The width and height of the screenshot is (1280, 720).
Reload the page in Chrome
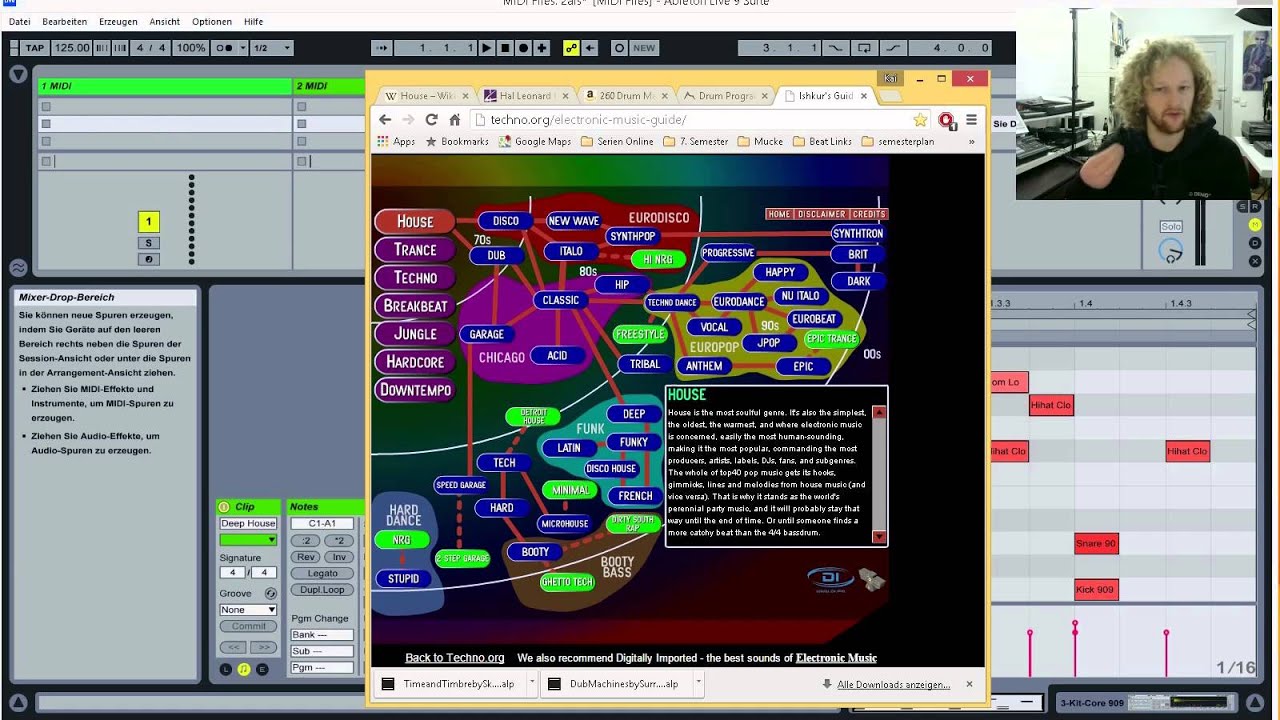431,119
